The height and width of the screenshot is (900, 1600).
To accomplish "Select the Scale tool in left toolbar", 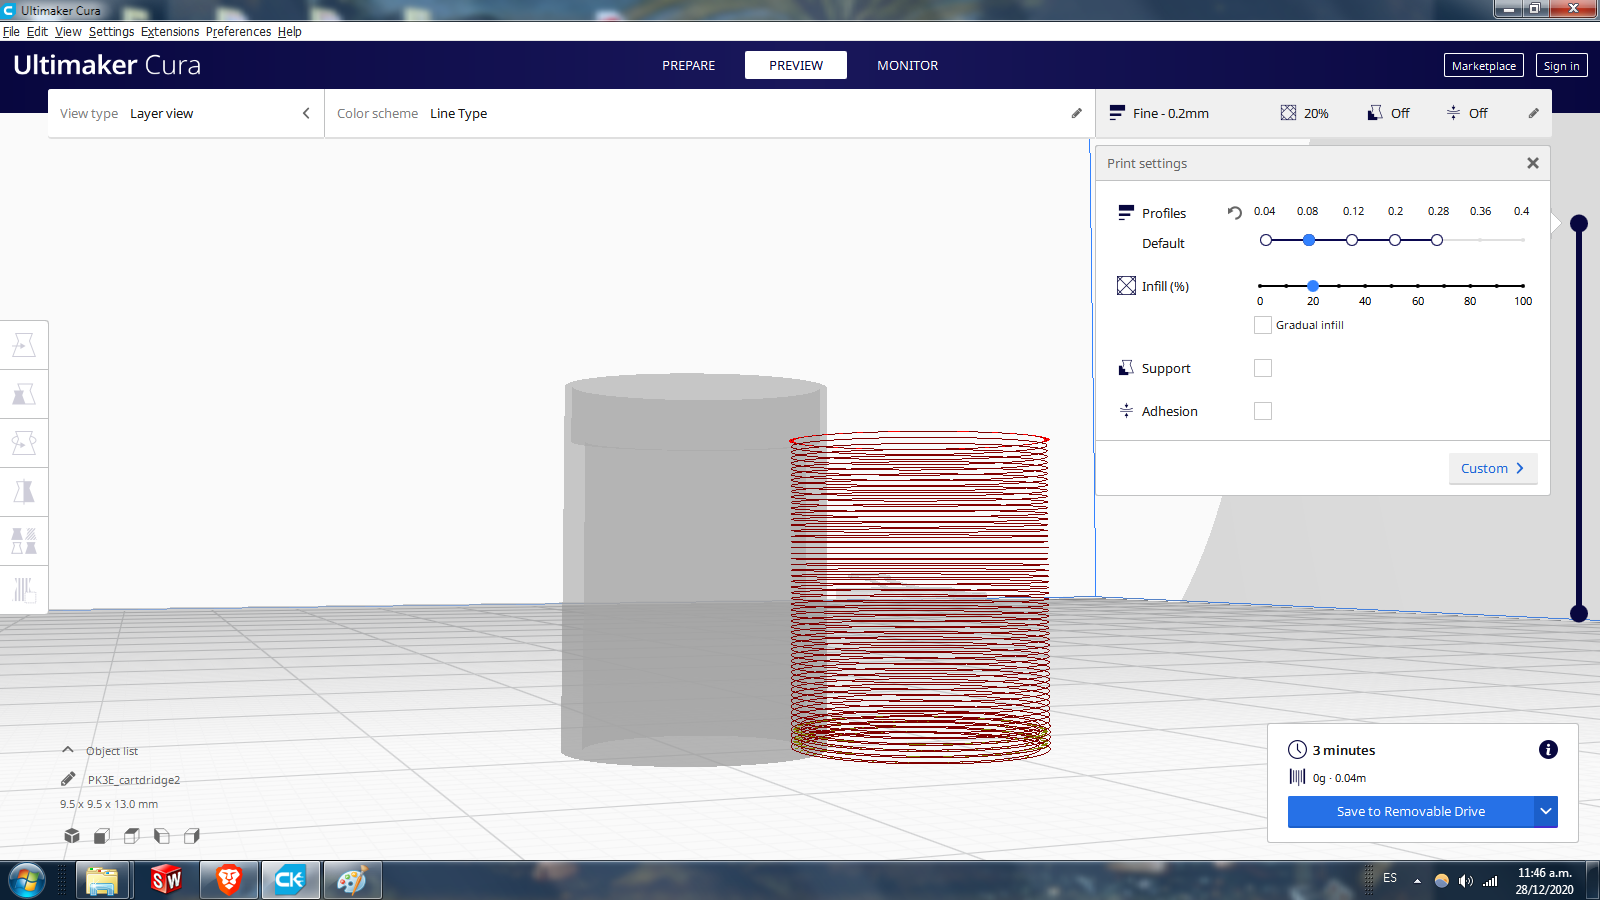I will [24, 394].
